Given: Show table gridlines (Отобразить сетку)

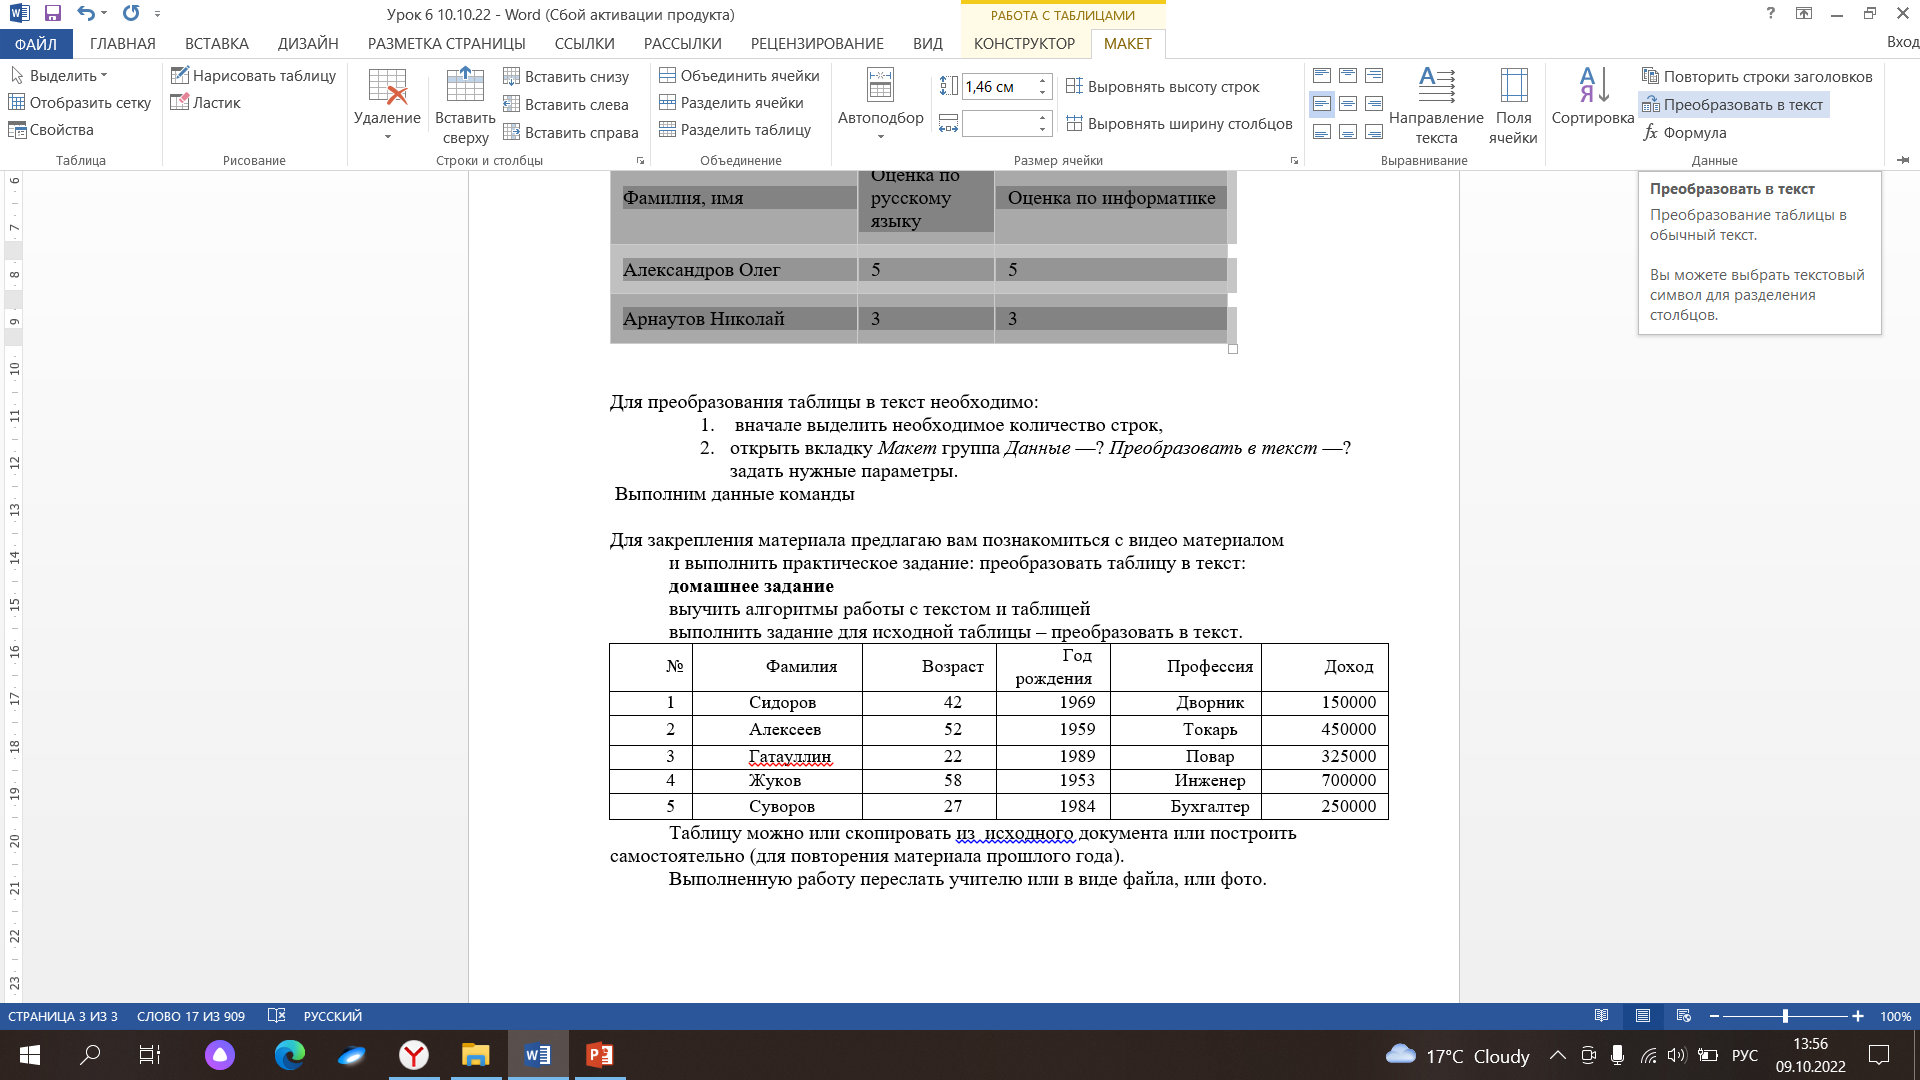Looking at the screenshot, I should pyautogui.click(x=80, y=102).
